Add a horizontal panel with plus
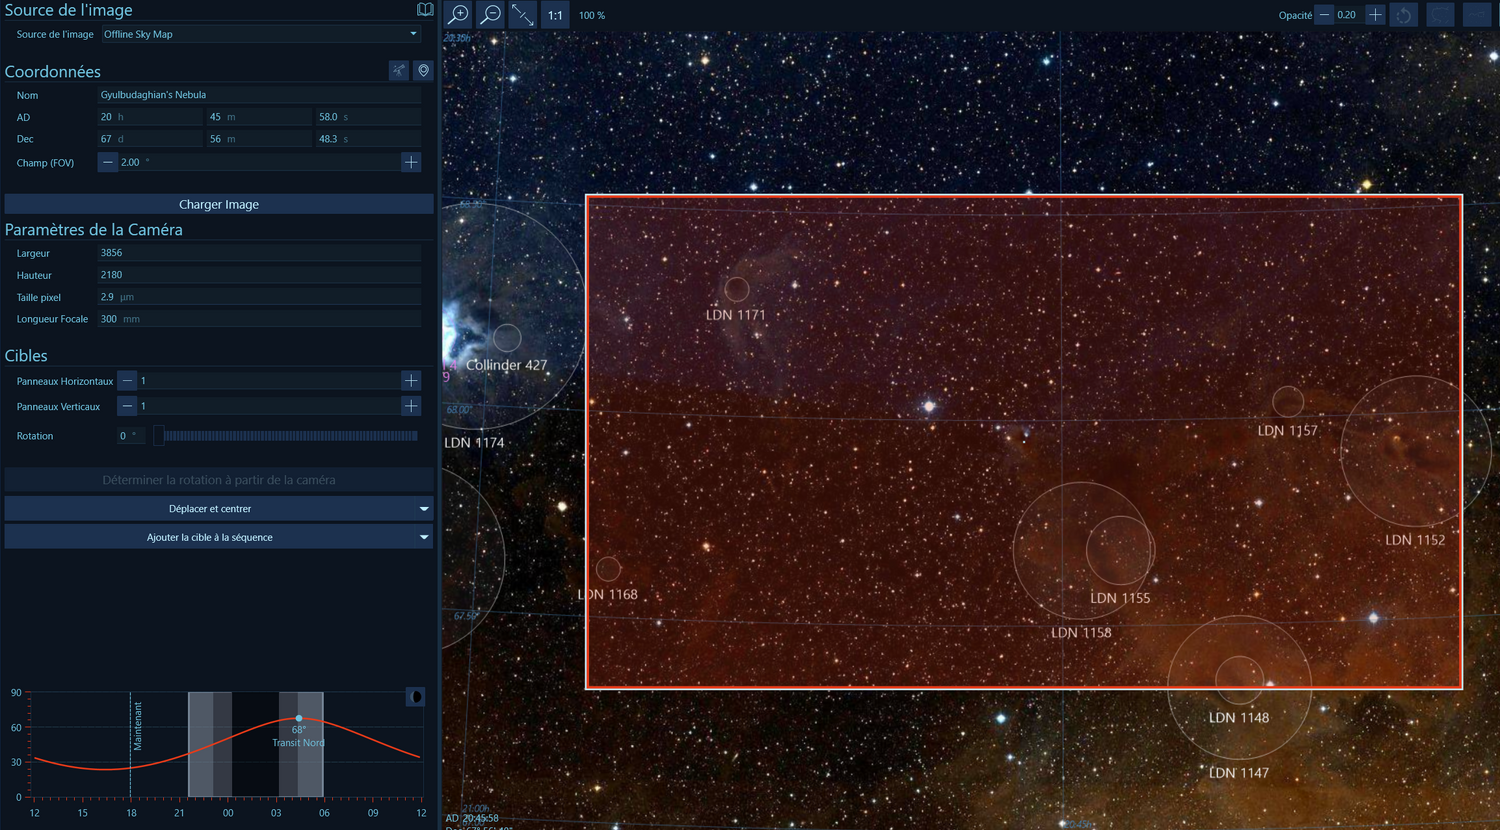 (411, 380)
